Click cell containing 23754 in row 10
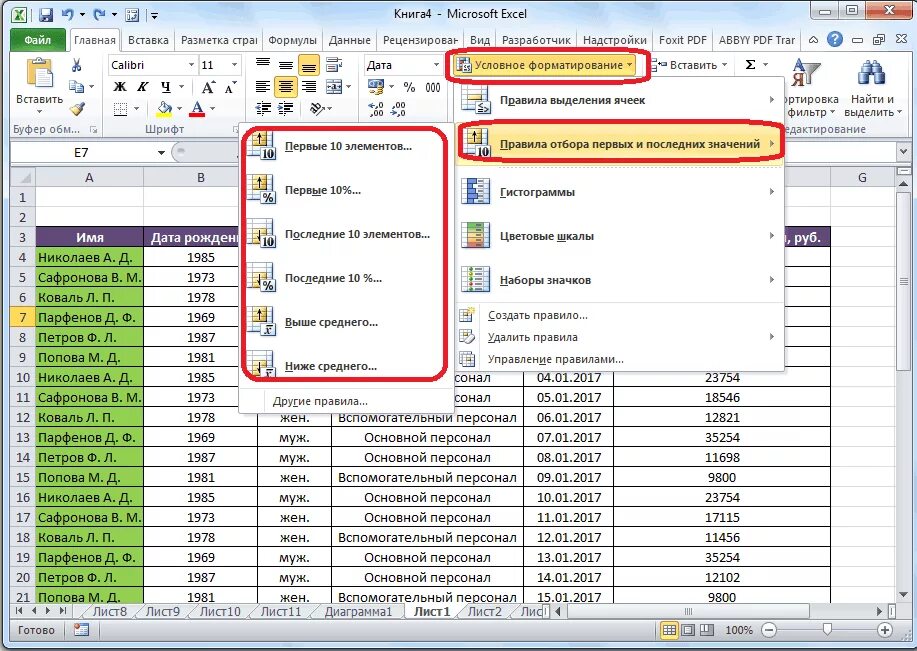 pyautogui.click(x=722, y=378)
